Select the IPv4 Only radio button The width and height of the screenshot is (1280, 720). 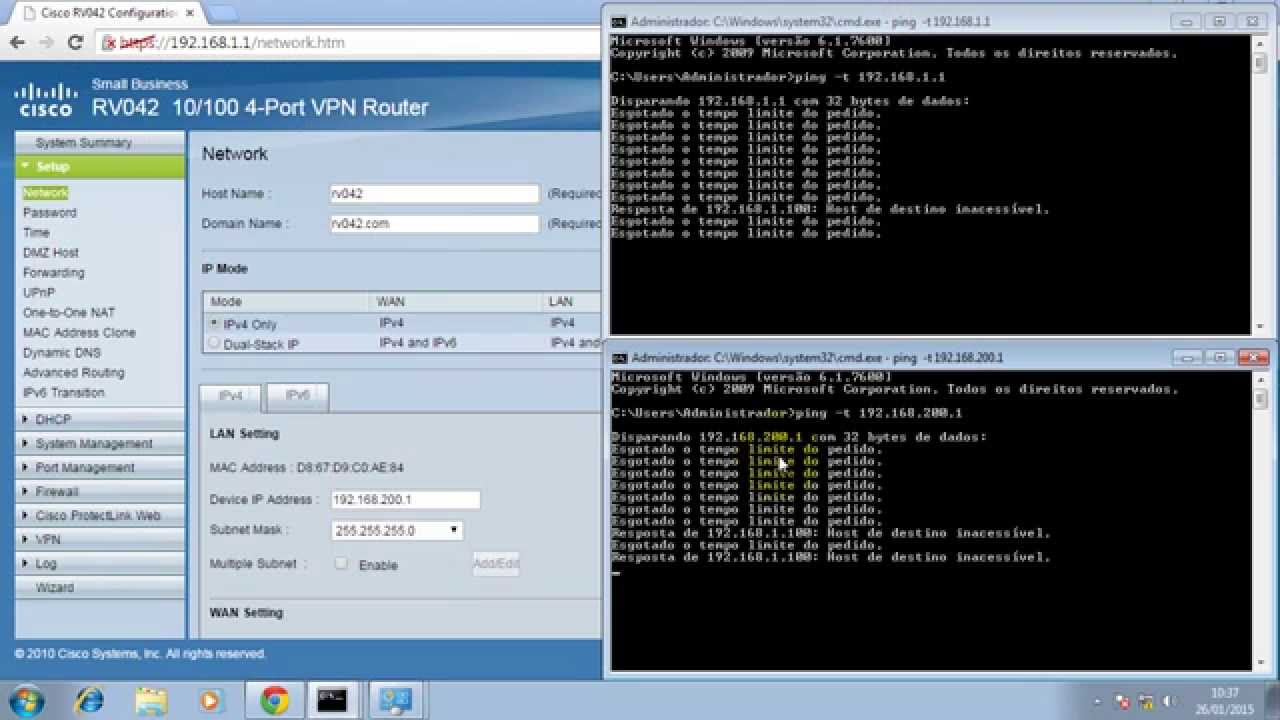[x=214, y=324]
